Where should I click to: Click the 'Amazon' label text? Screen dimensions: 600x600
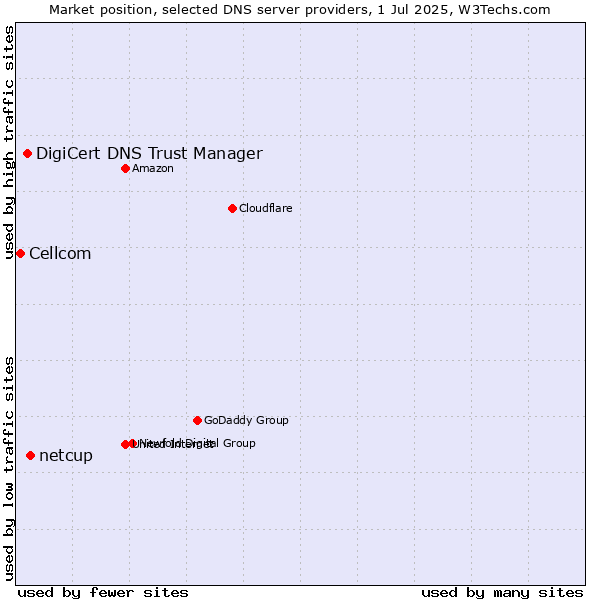coord(153,168)
